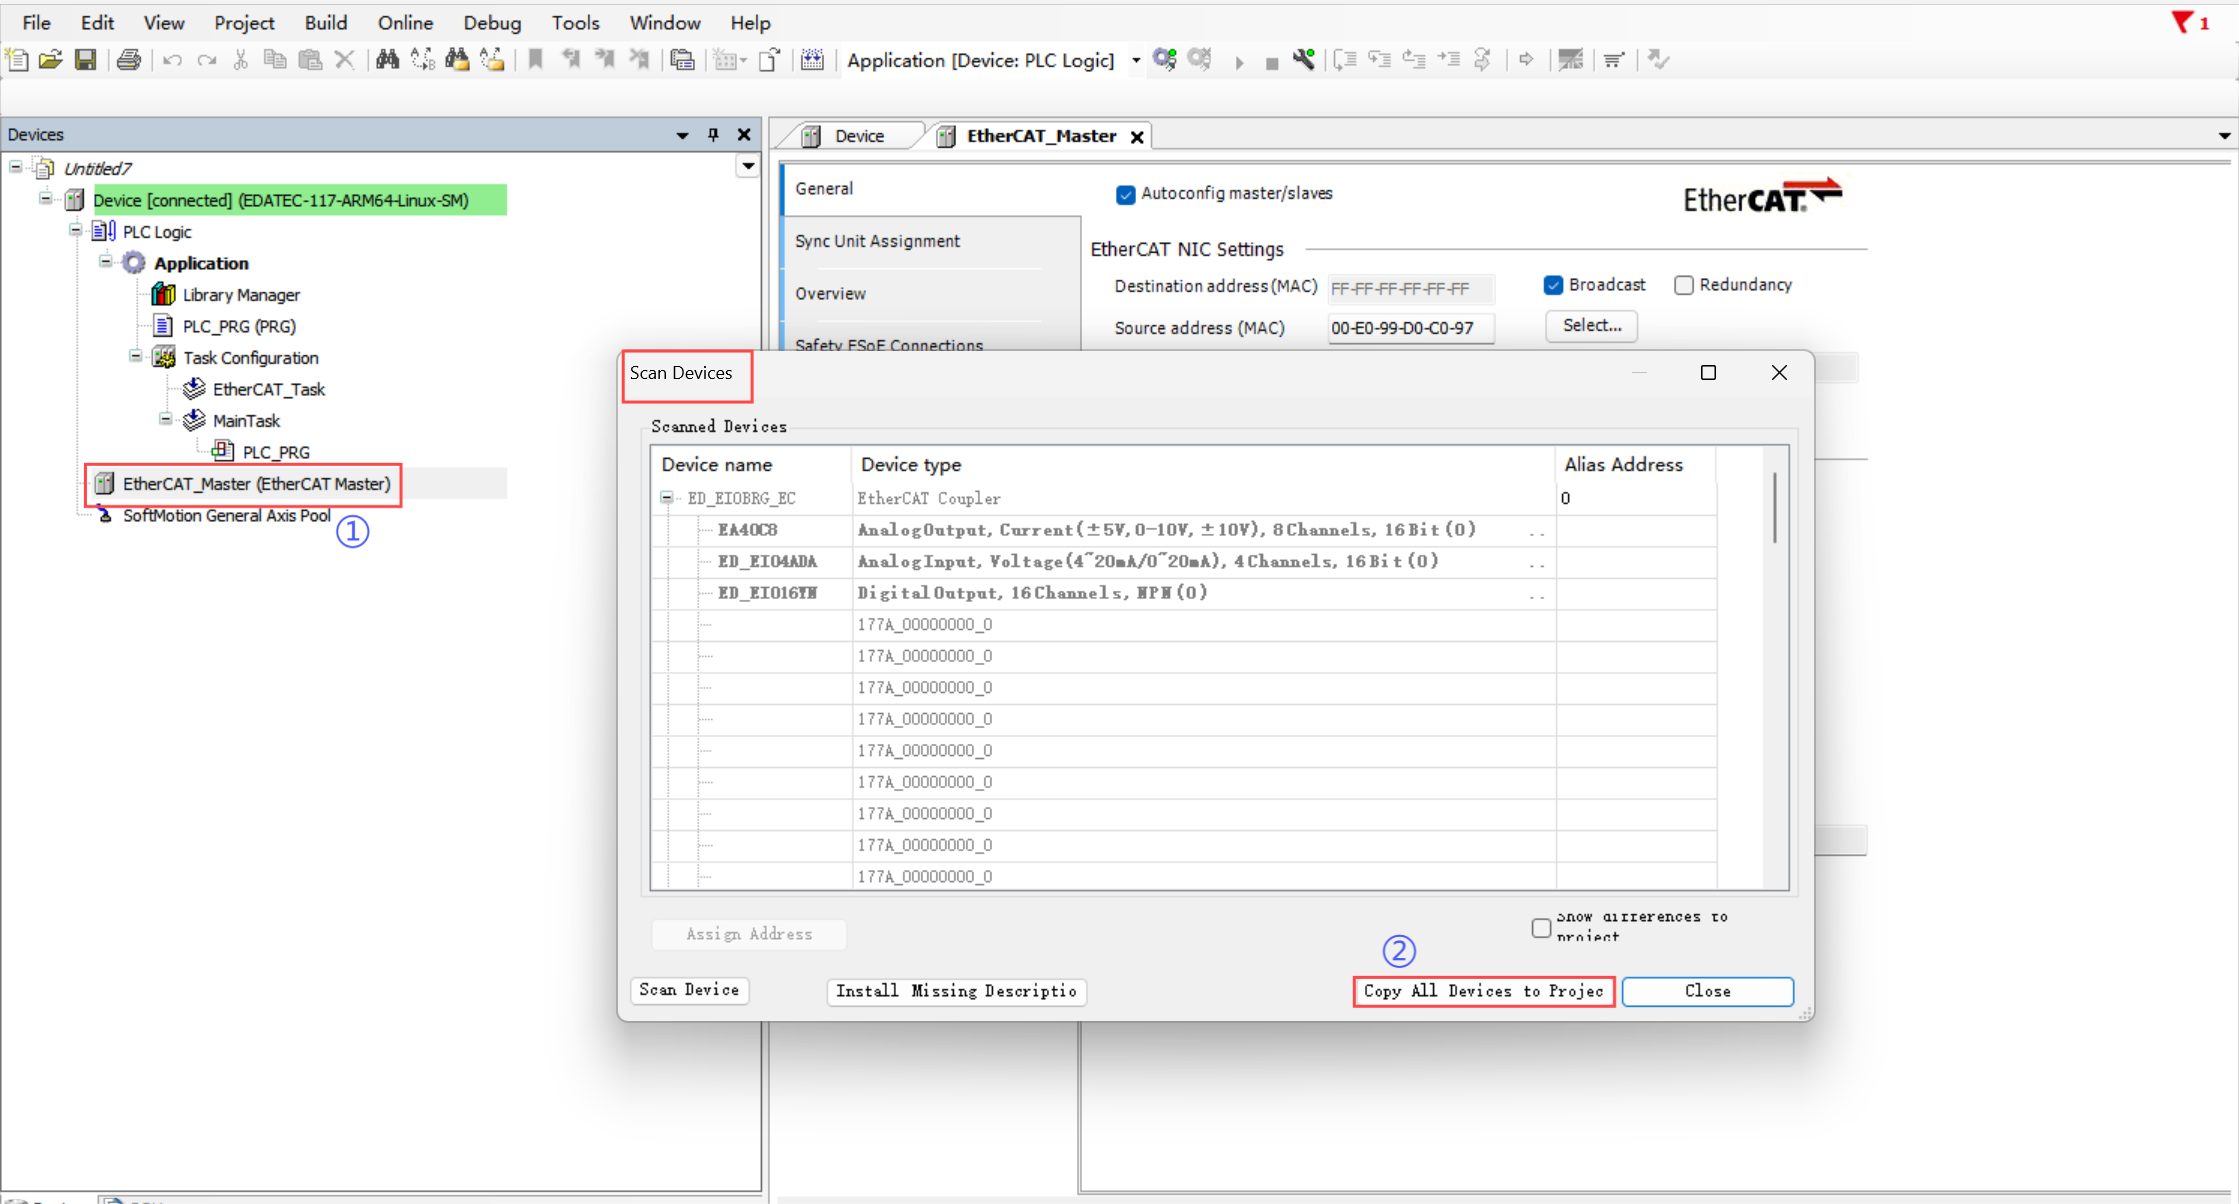Click the red filter notification icon
The height and width of the screenshot is (1204, 2239).
coord(2182,22)
